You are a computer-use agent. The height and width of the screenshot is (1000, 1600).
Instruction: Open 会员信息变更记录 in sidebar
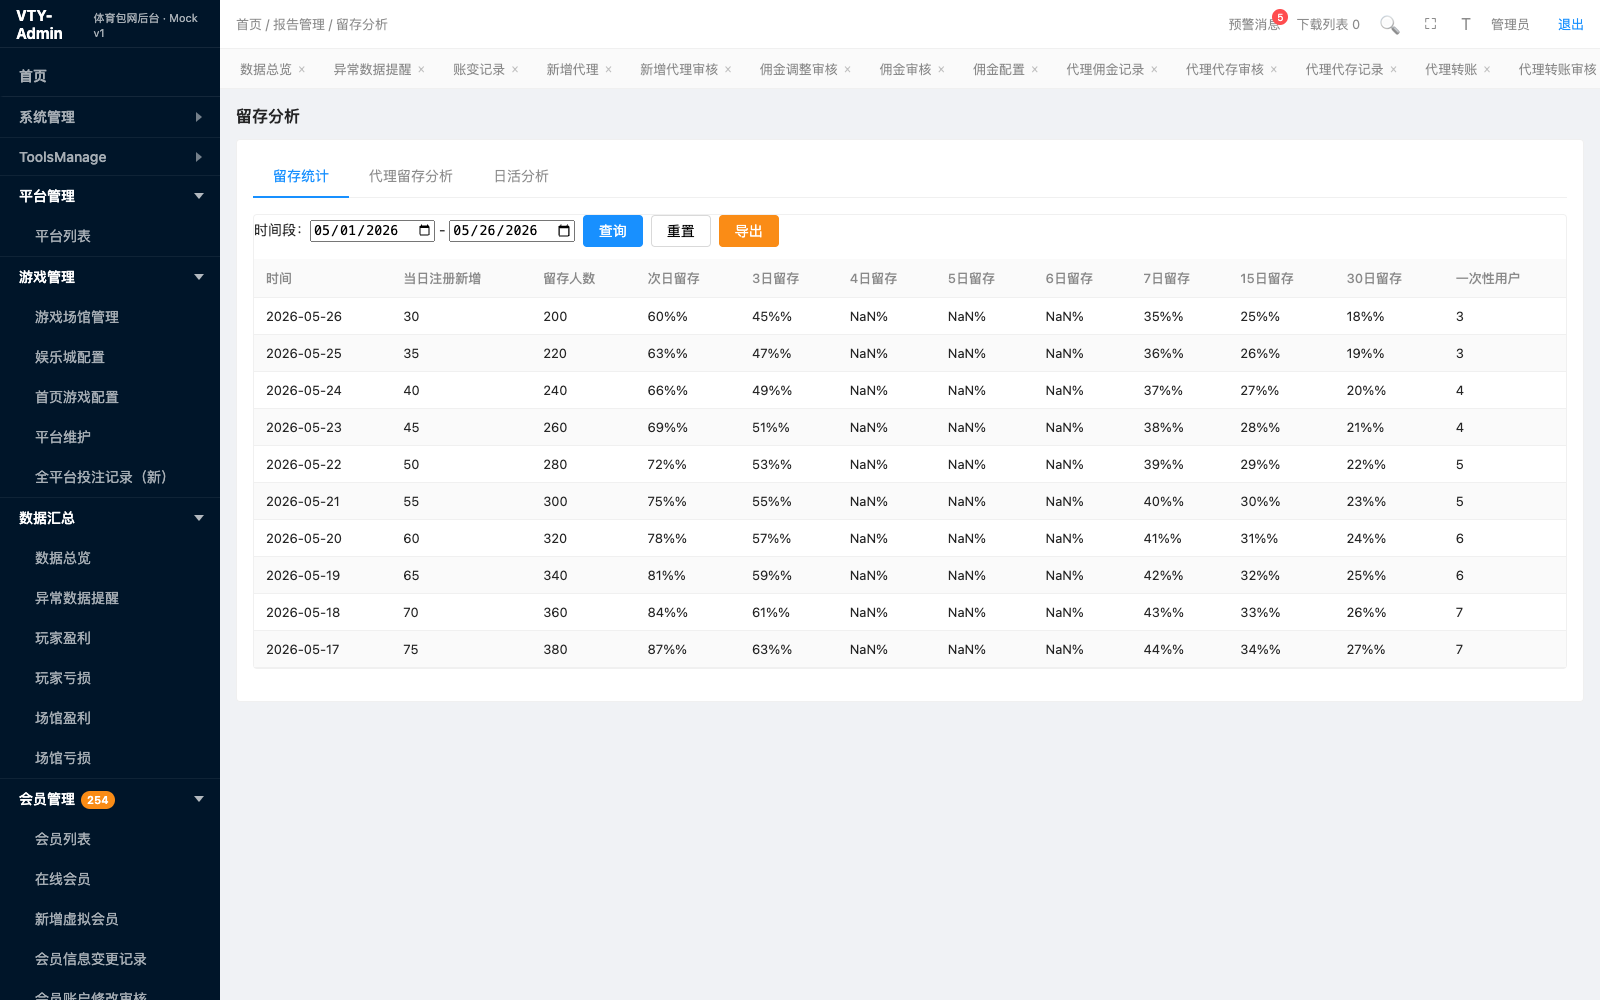110,959
